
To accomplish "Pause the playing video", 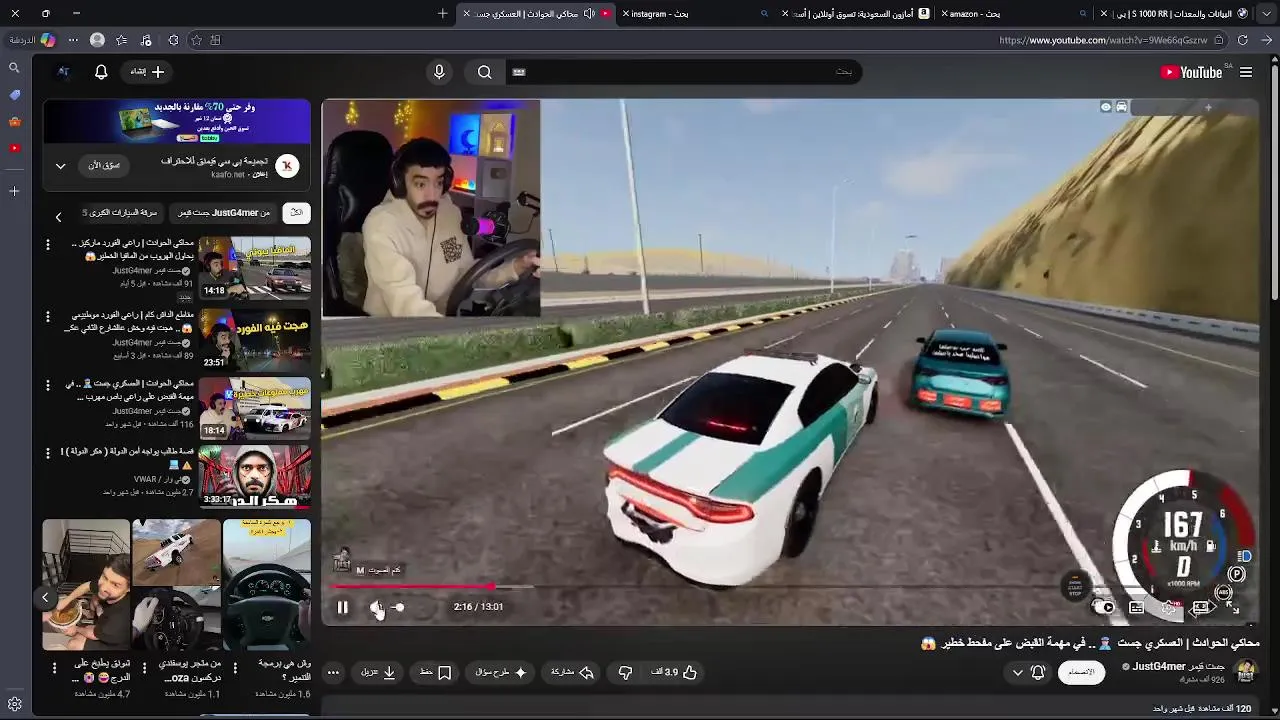I will click(x=342, y=607).
